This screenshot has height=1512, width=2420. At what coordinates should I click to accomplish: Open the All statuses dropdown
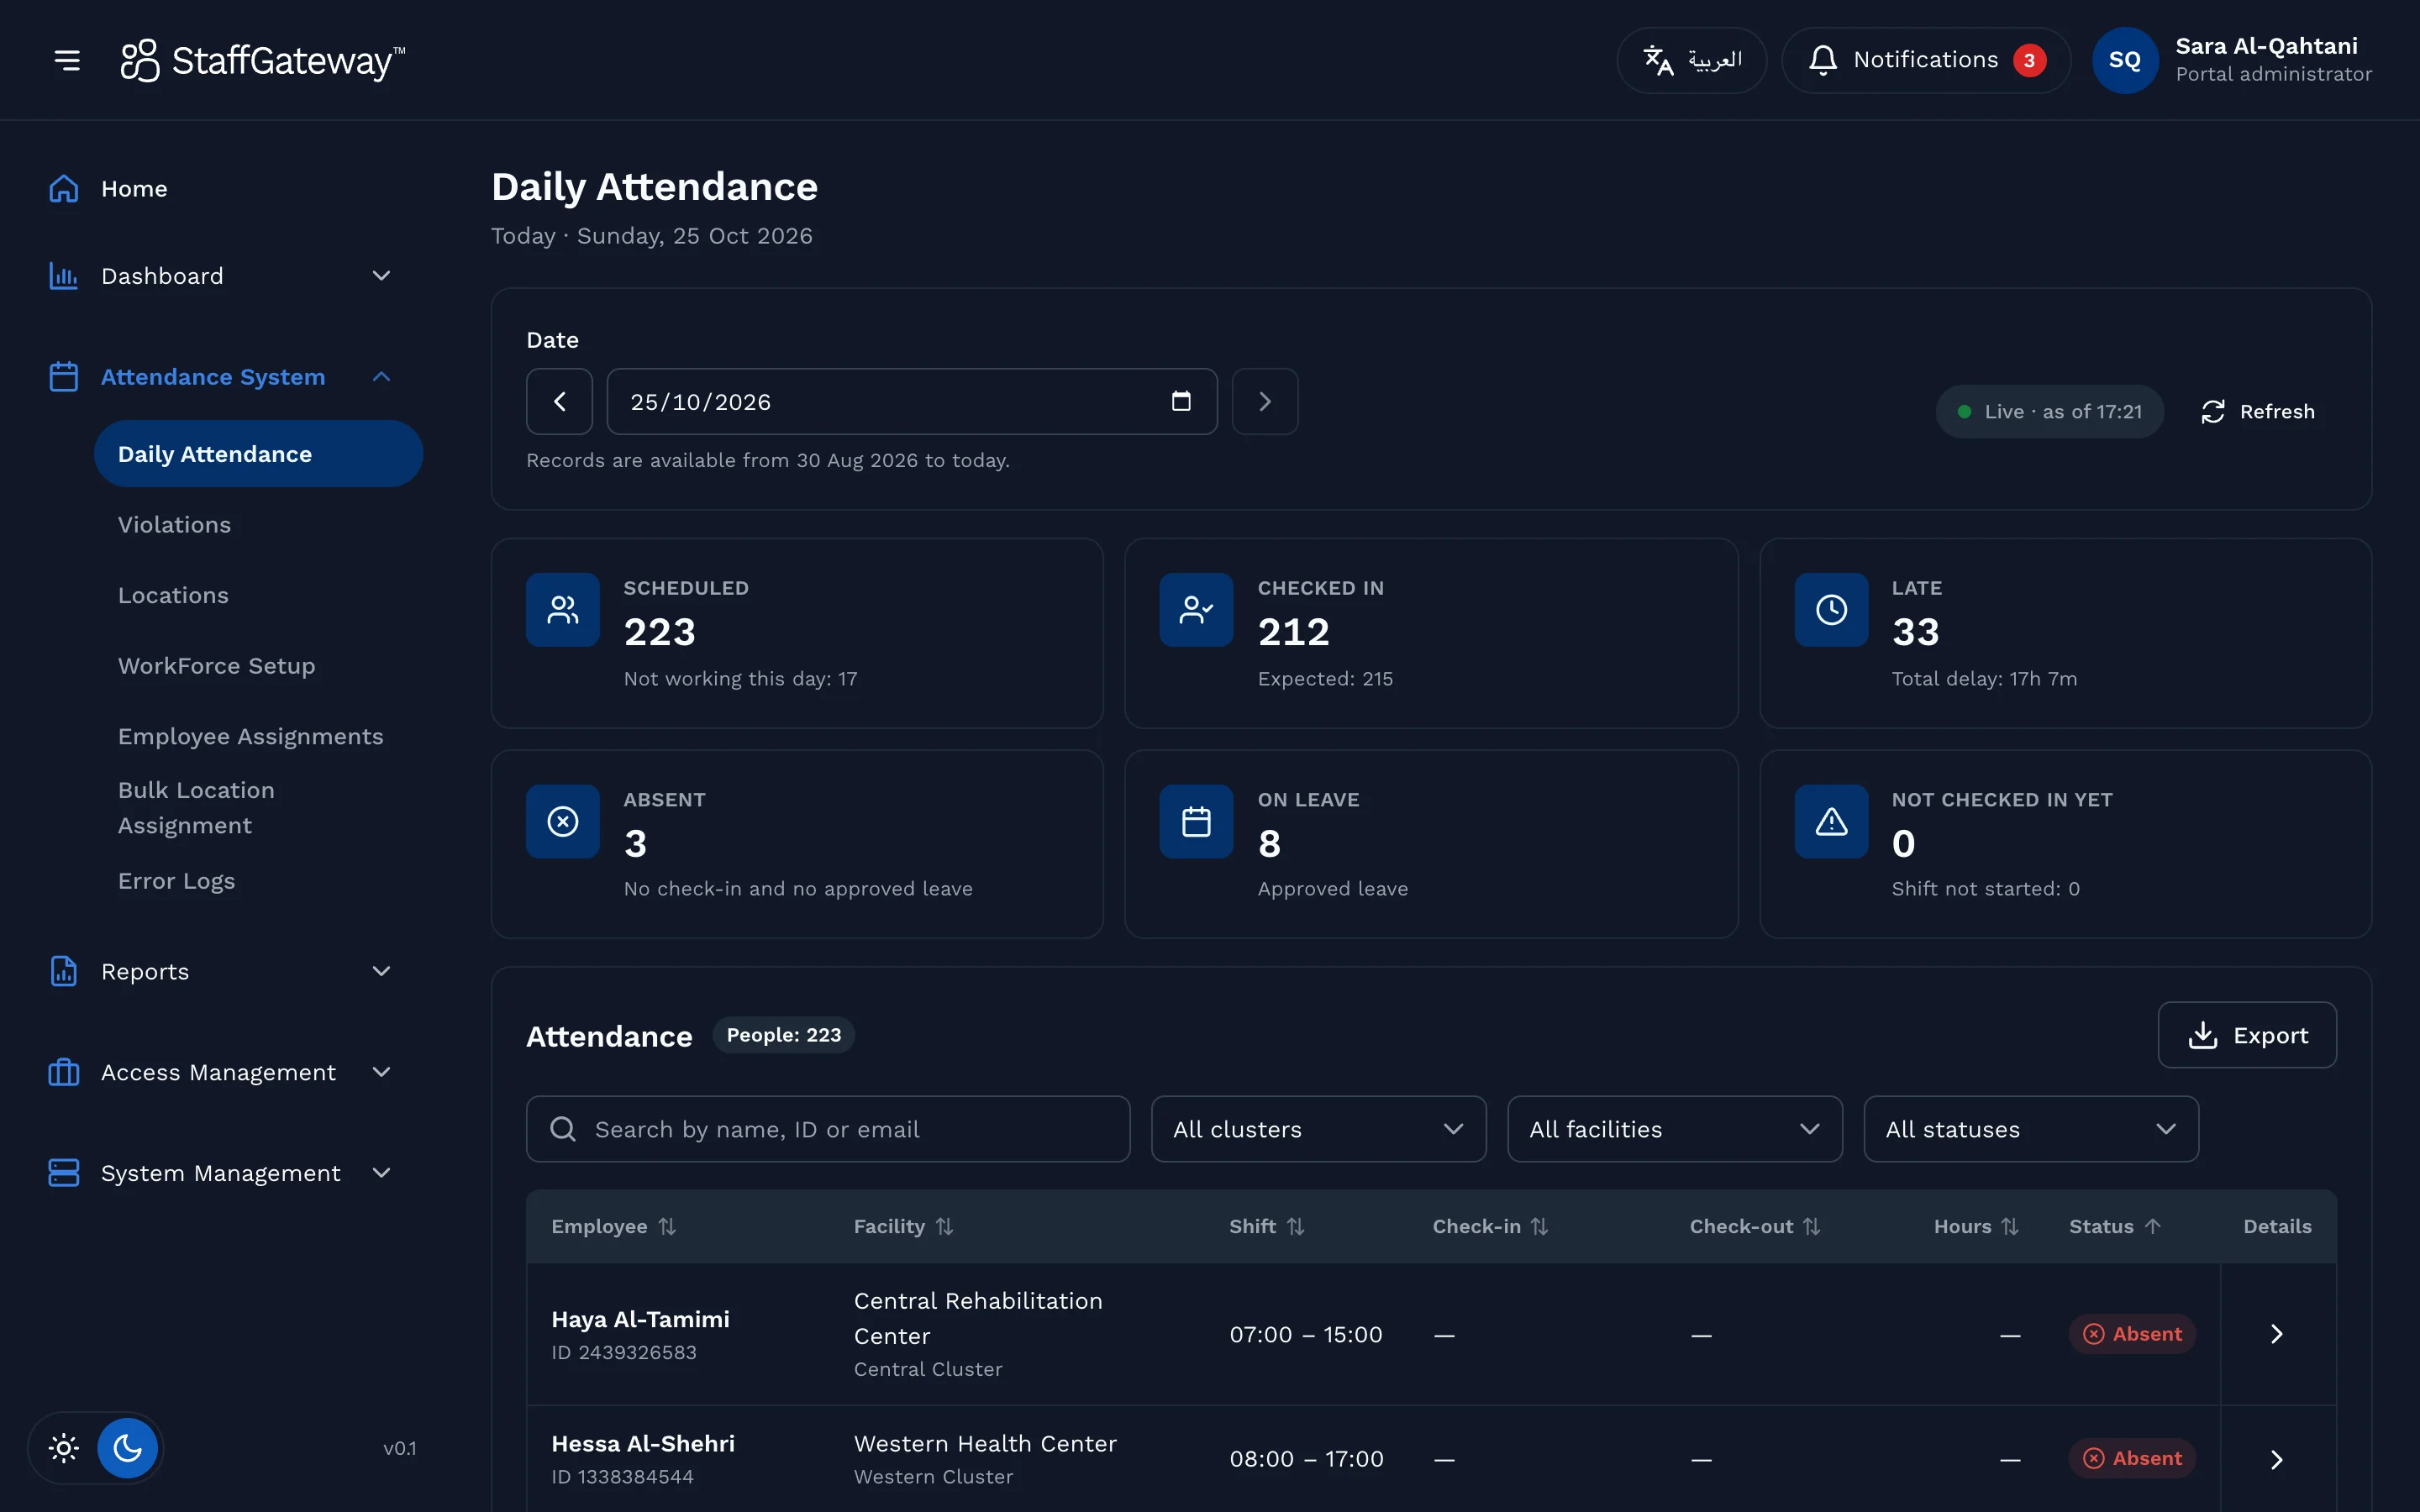[x=2031, y=1129]
